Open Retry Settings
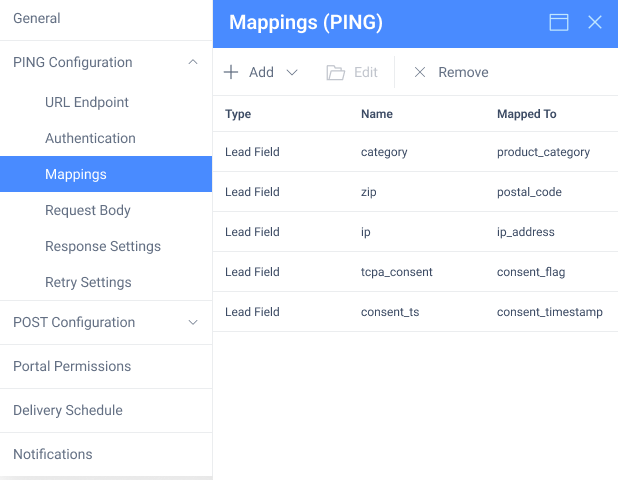The width and height of the screenshot is (618, 480). (106, 282)
